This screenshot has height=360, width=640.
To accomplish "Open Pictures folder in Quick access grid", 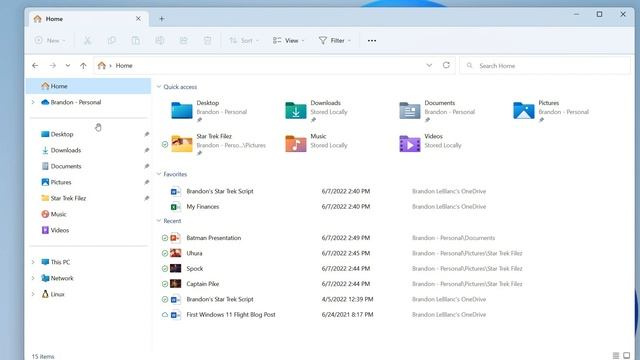I will click(x=551, y=111).
